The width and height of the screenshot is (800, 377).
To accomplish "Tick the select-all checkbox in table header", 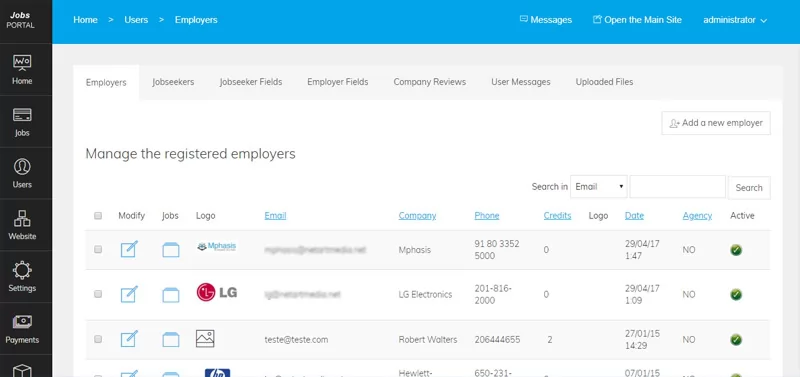I will tap(98, 216).
